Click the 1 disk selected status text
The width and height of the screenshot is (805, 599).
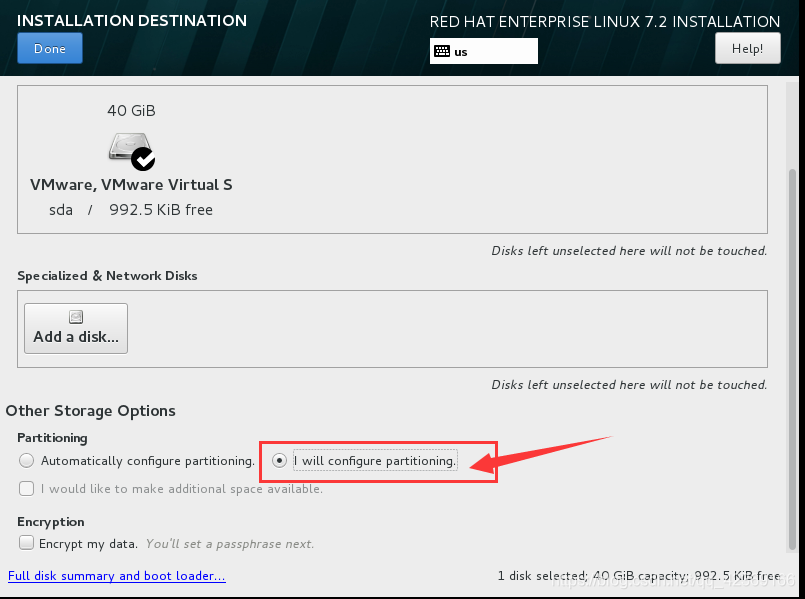tap(639, 576)
